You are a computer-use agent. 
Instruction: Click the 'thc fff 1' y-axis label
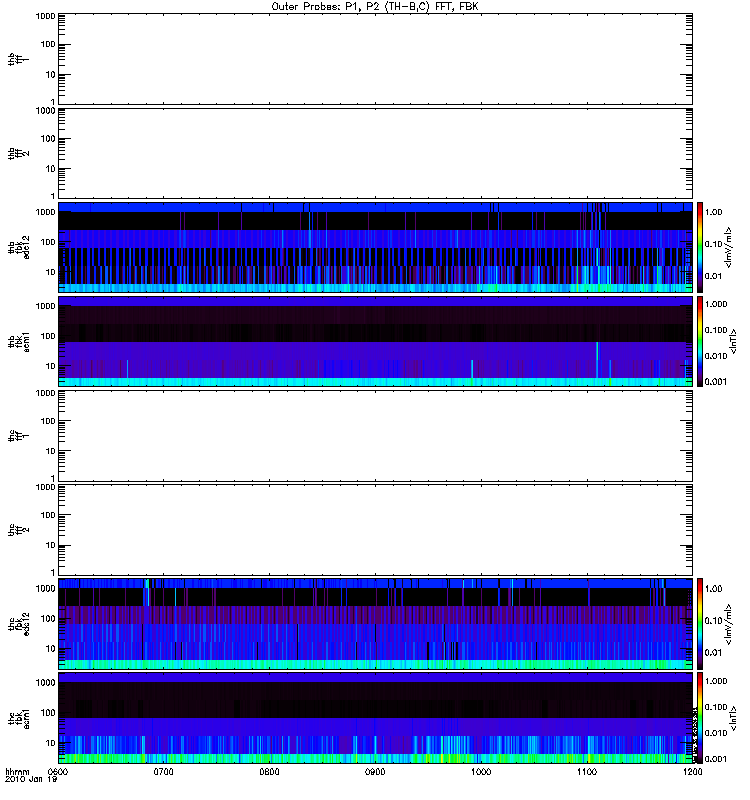coord(18,436)
